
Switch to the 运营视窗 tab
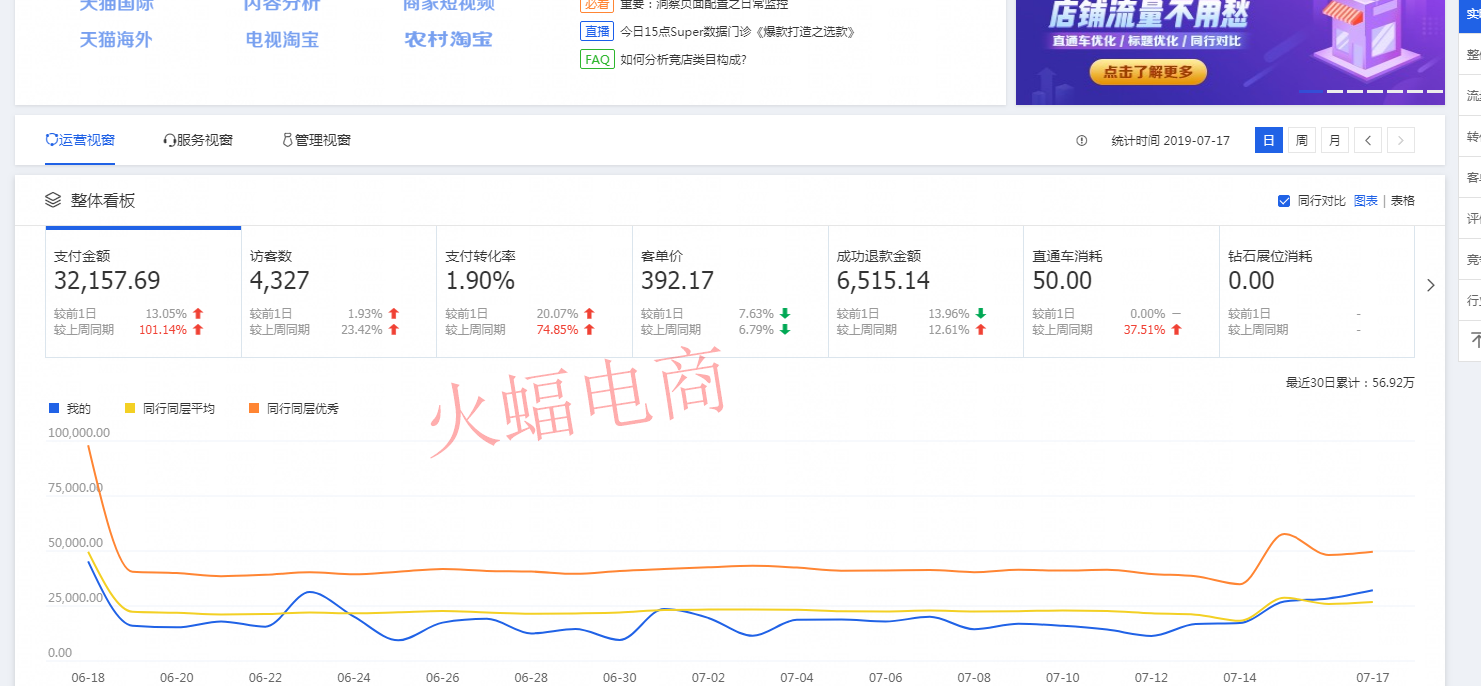click(80, 140)
